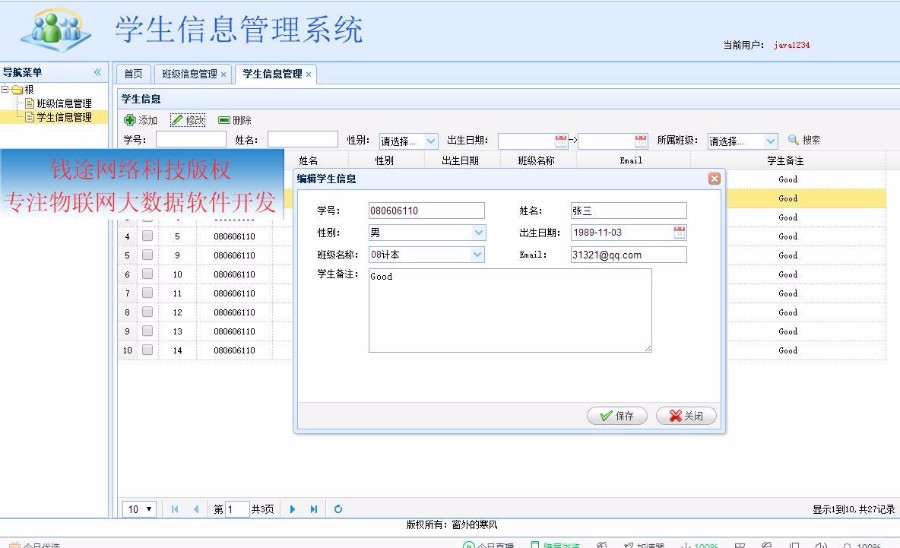This screenshot has height=548, width=900.
Task: Click the magnifier Search button
Action: click(804, 140)
